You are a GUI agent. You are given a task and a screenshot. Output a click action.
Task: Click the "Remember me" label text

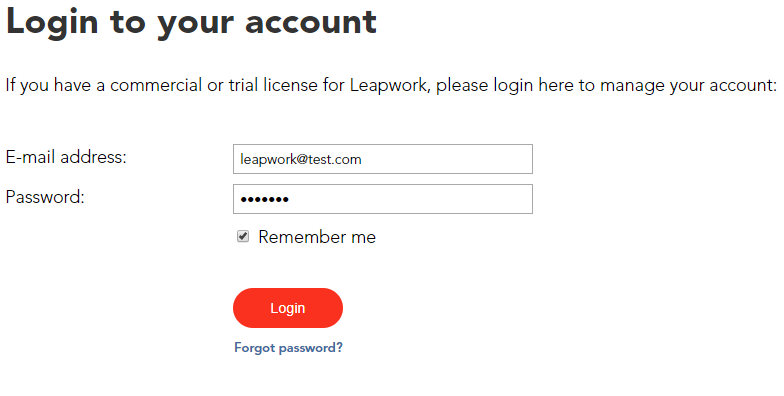coord(317,237)
